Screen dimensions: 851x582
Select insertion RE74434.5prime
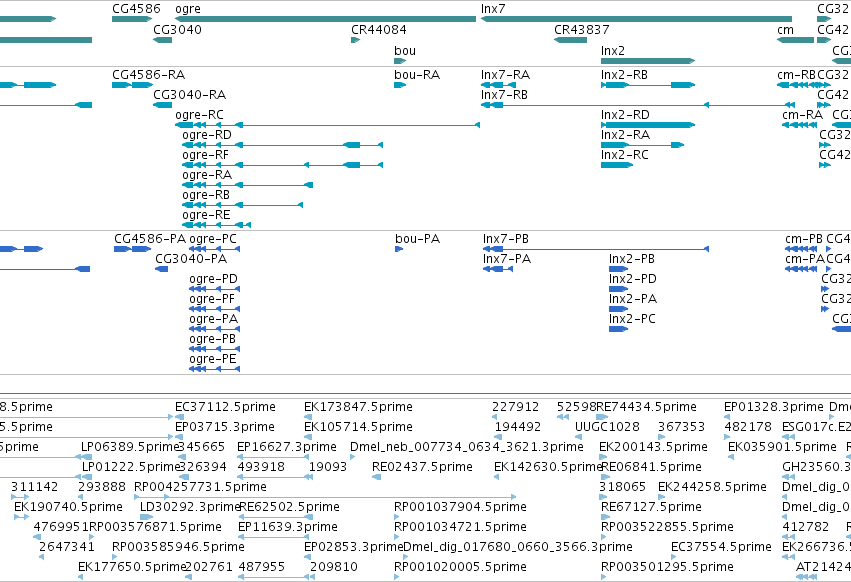click(602, 417)
